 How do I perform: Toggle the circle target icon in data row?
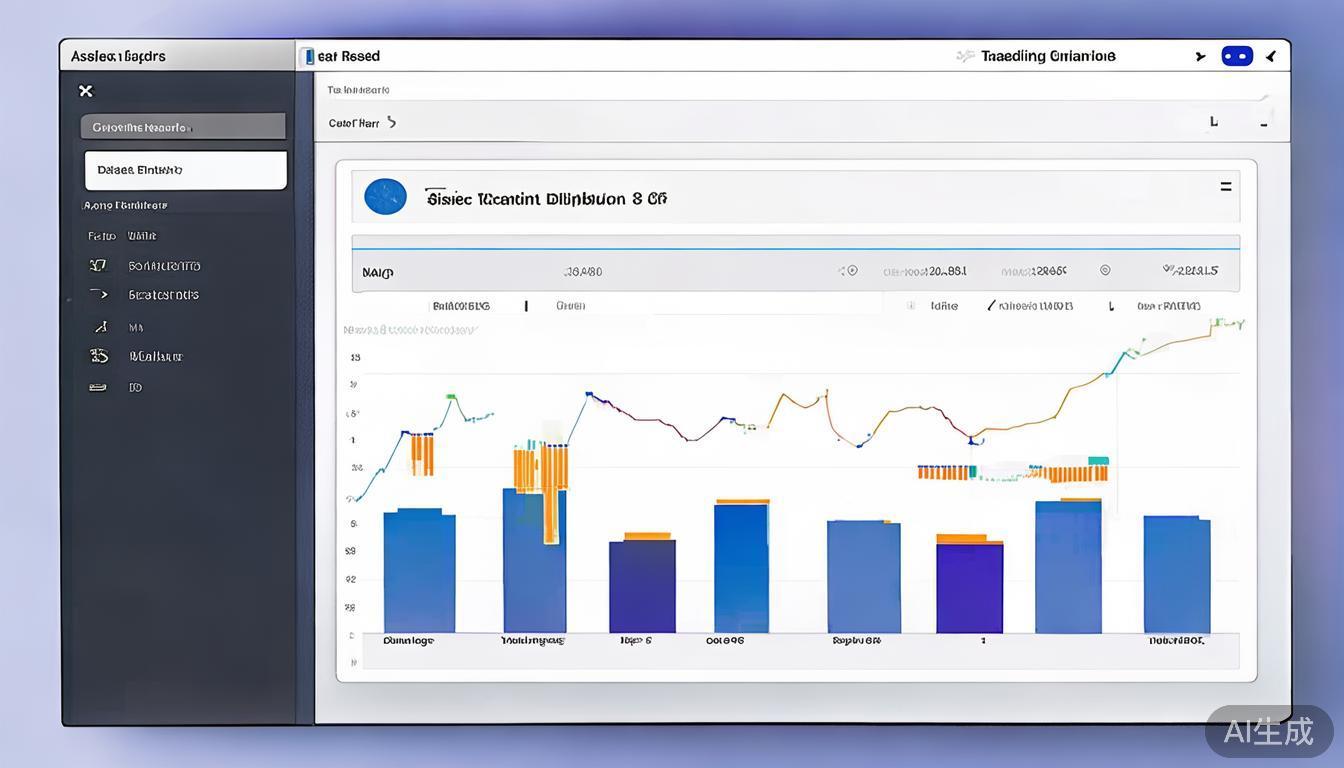tap(1105, 270)
